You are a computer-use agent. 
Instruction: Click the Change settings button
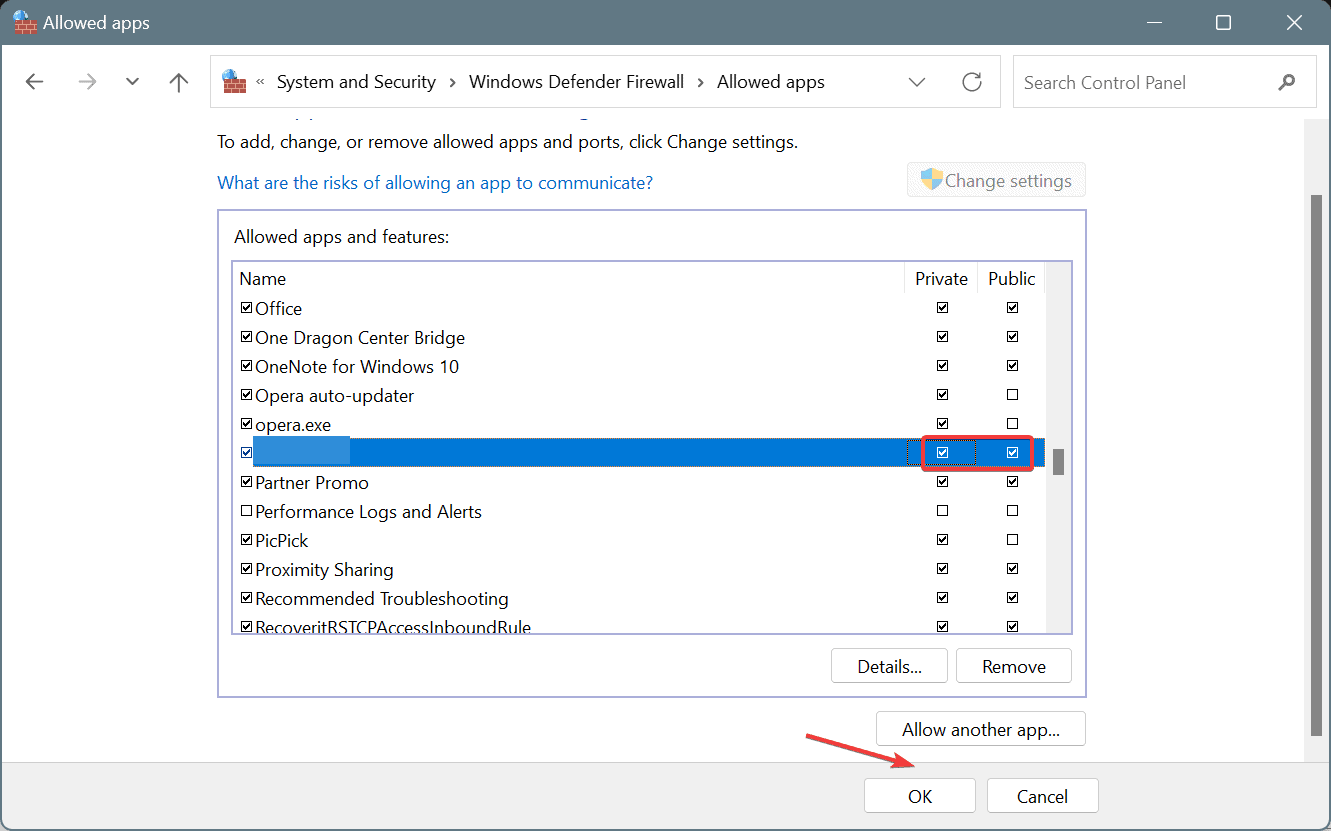(x=996, y=181)
